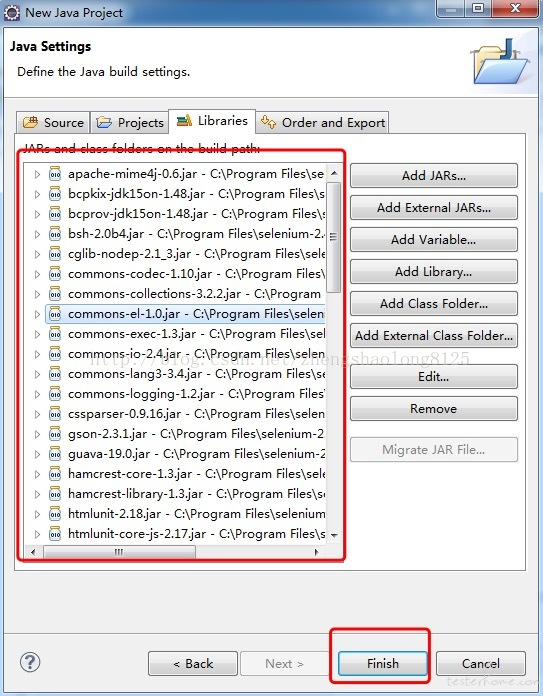
Task: Click the Add External JARs... button
Action: 434,208
